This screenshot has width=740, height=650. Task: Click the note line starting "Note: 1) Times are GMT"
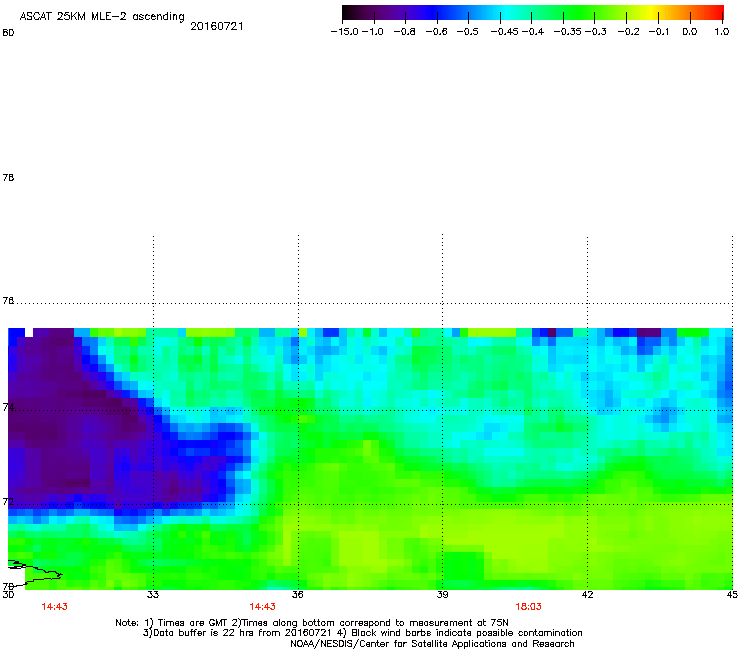pyautogui.click(x=312, y=623)
